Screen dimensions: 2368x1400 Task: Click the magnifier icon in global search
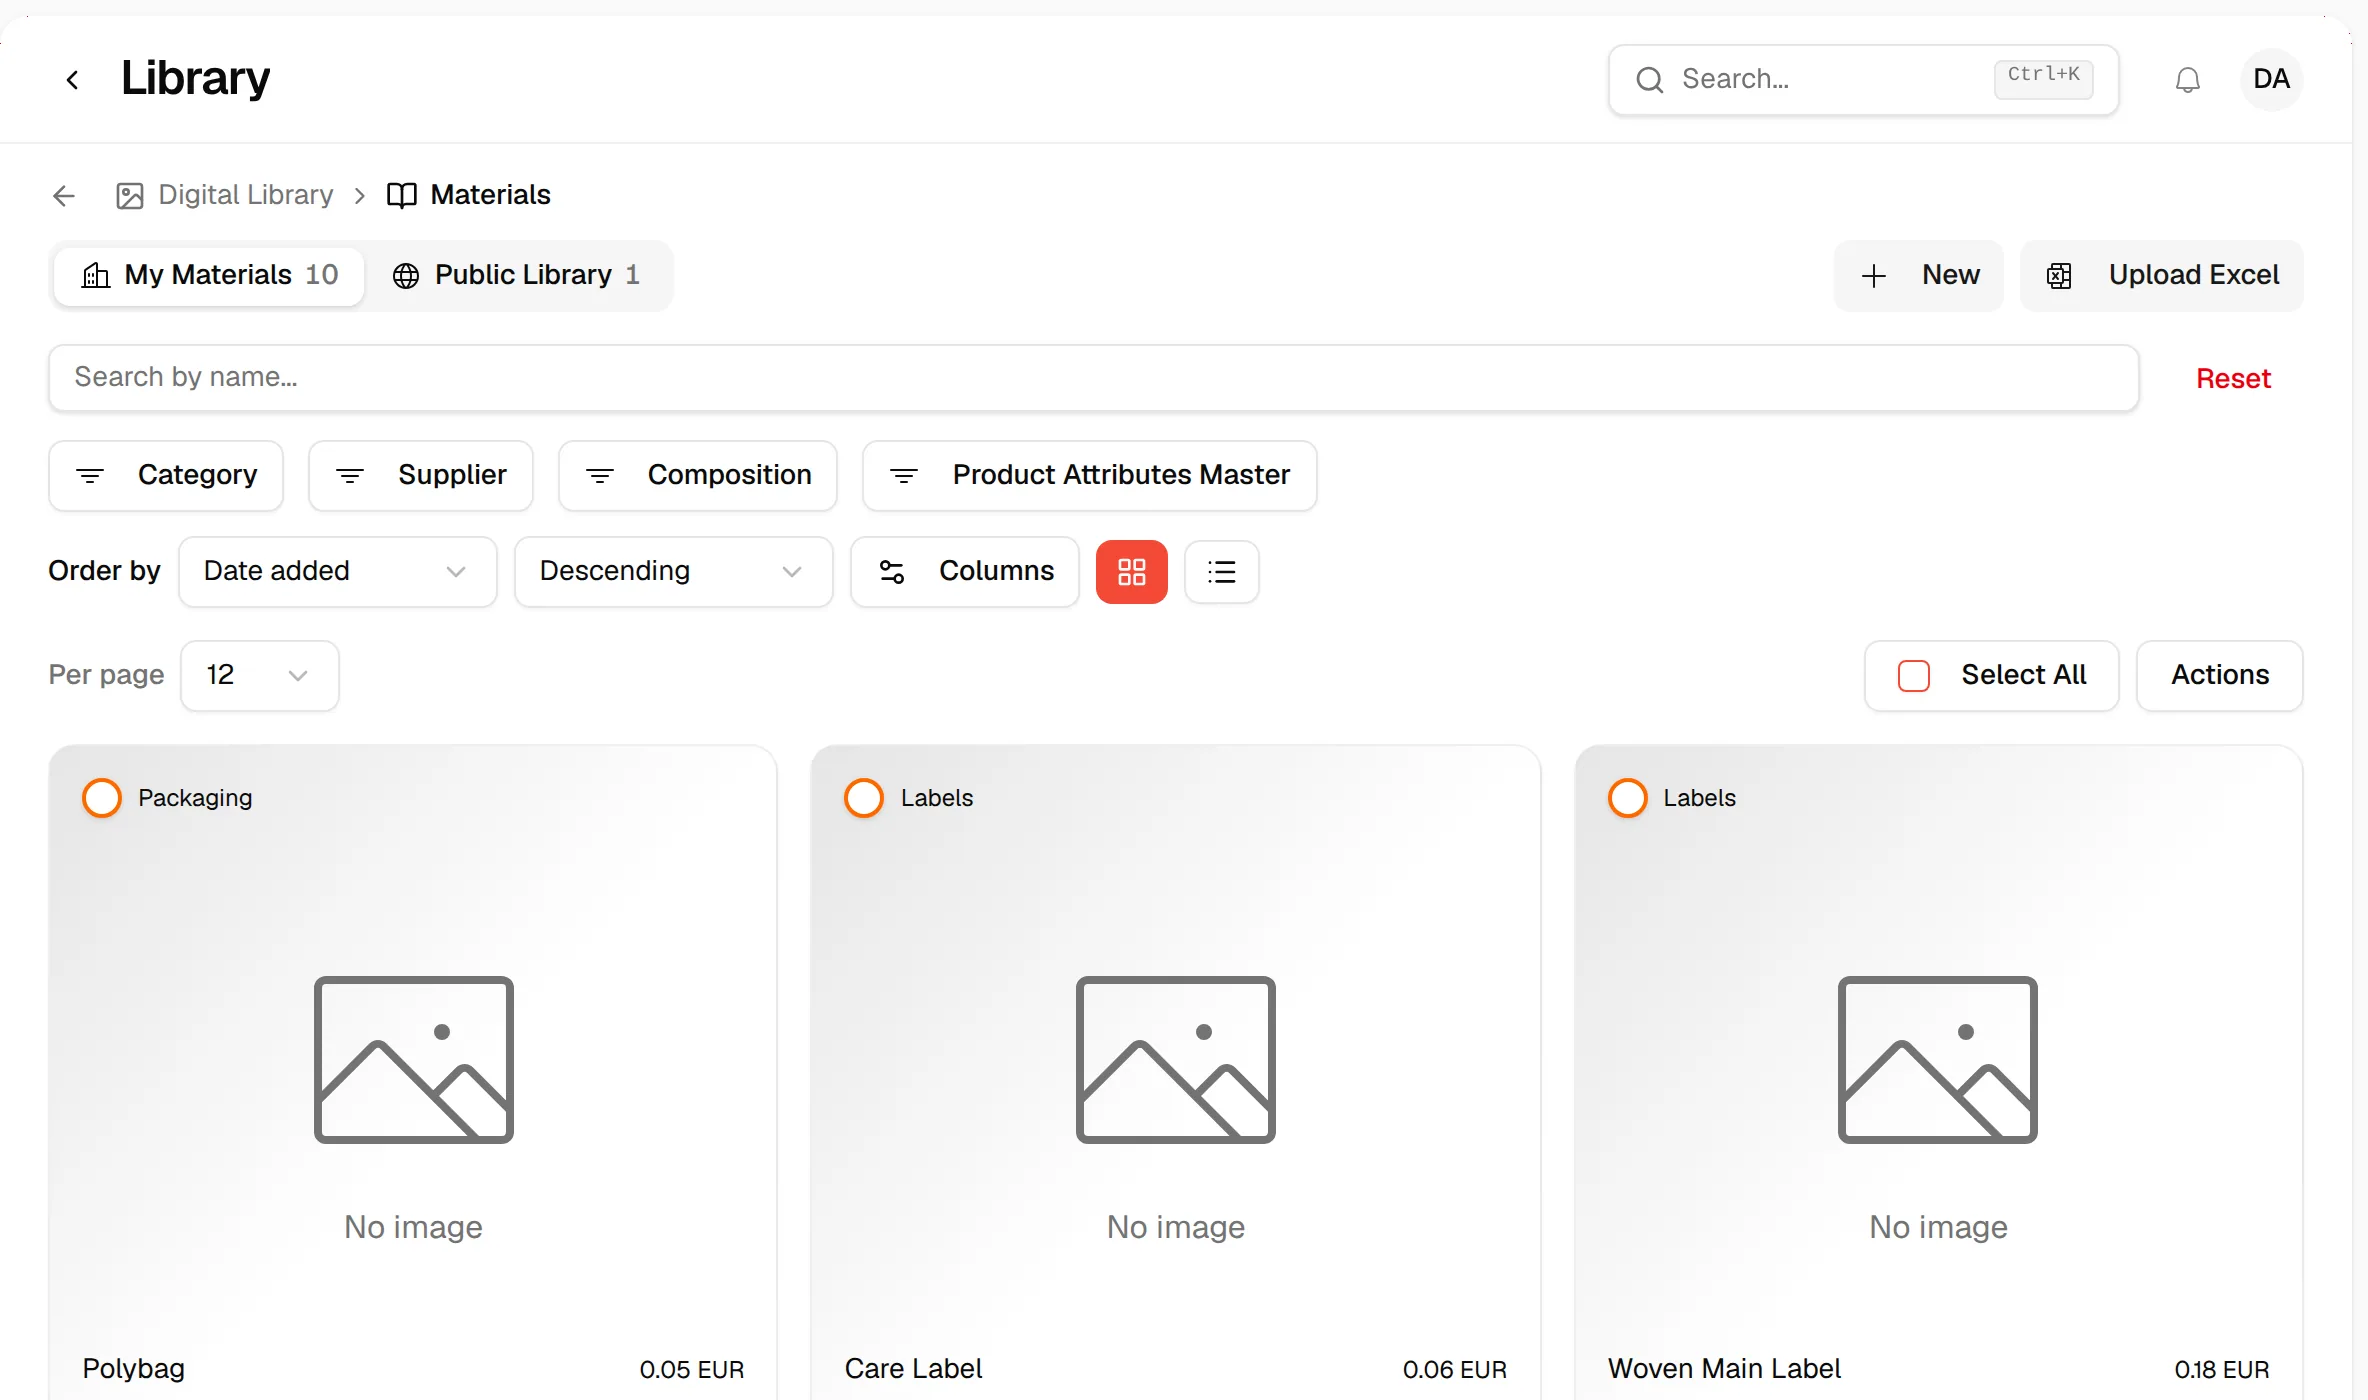tap(1650, 80)
